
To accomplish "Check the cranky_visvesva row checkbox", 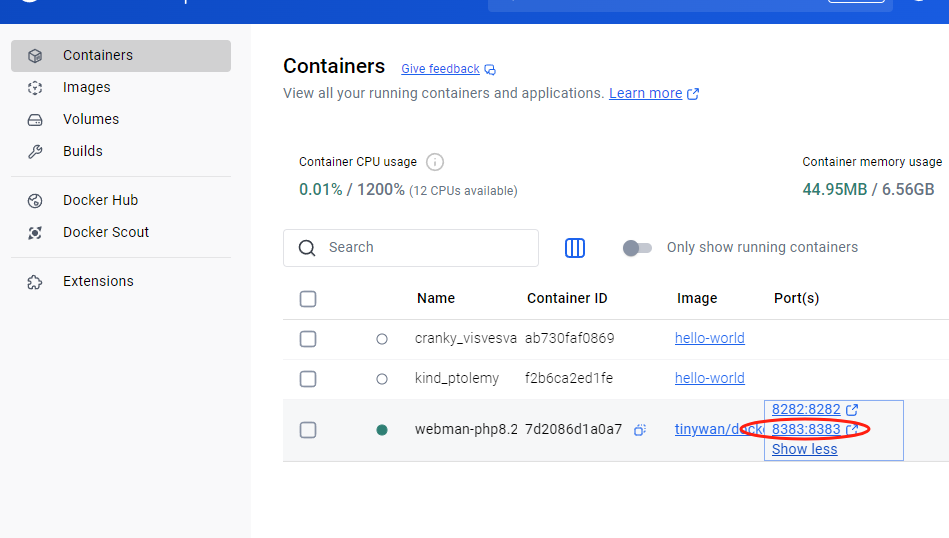I will 308,339.
